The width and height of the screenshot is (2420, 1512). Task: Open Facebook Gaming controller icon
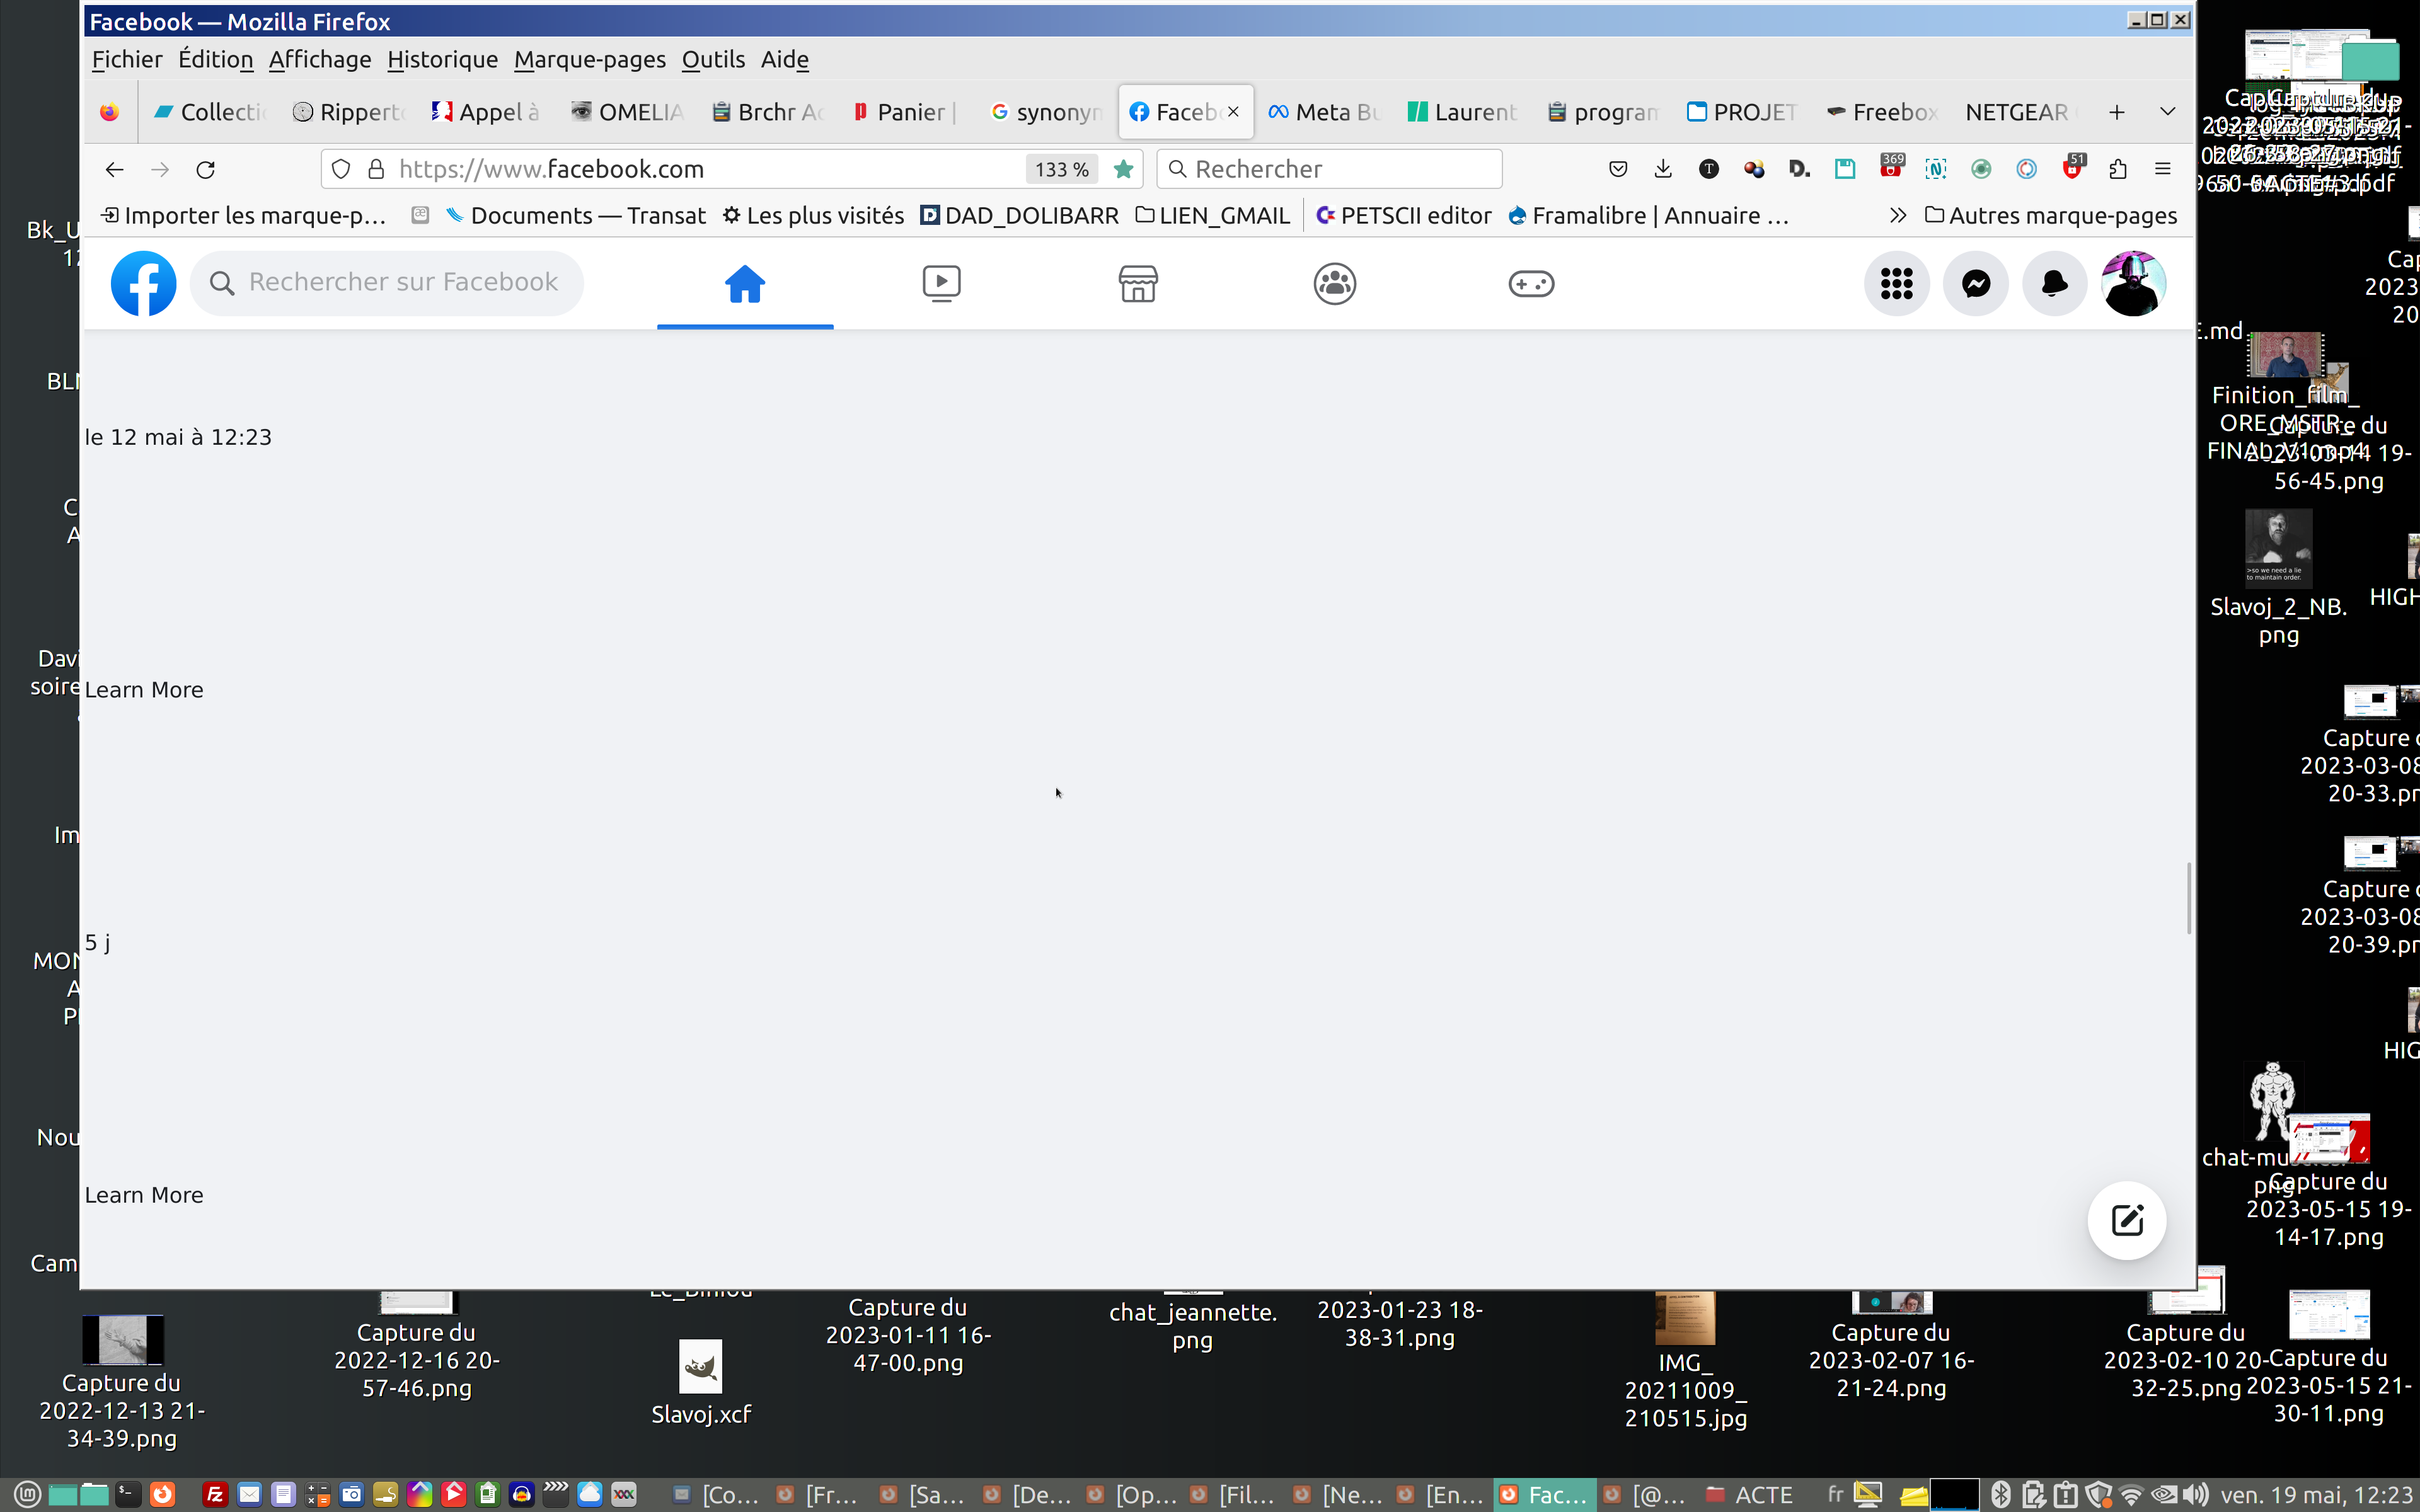coord(1530,284)
